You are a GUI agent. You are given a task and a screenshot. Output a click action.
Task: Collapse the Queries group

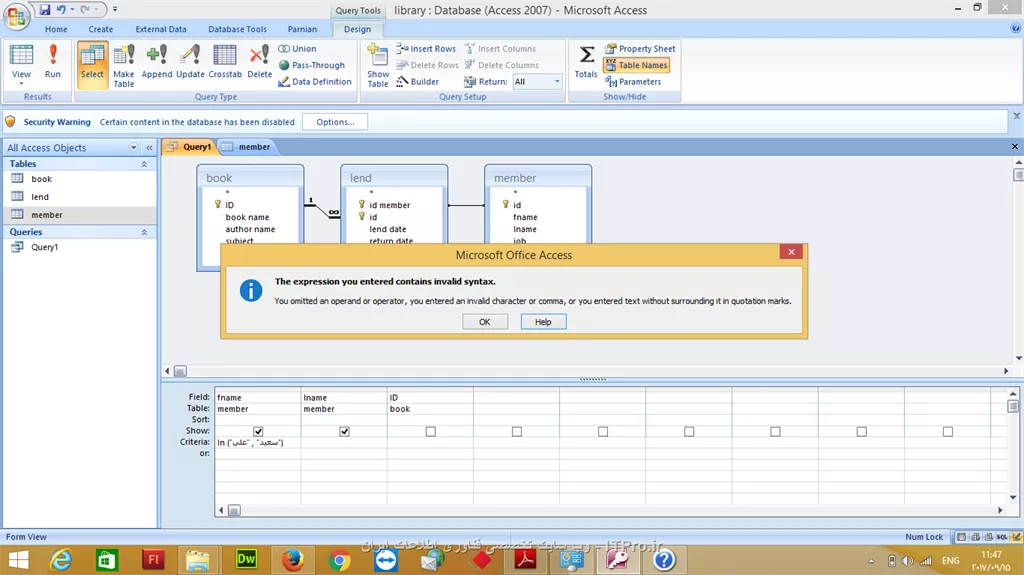point(144,232)
